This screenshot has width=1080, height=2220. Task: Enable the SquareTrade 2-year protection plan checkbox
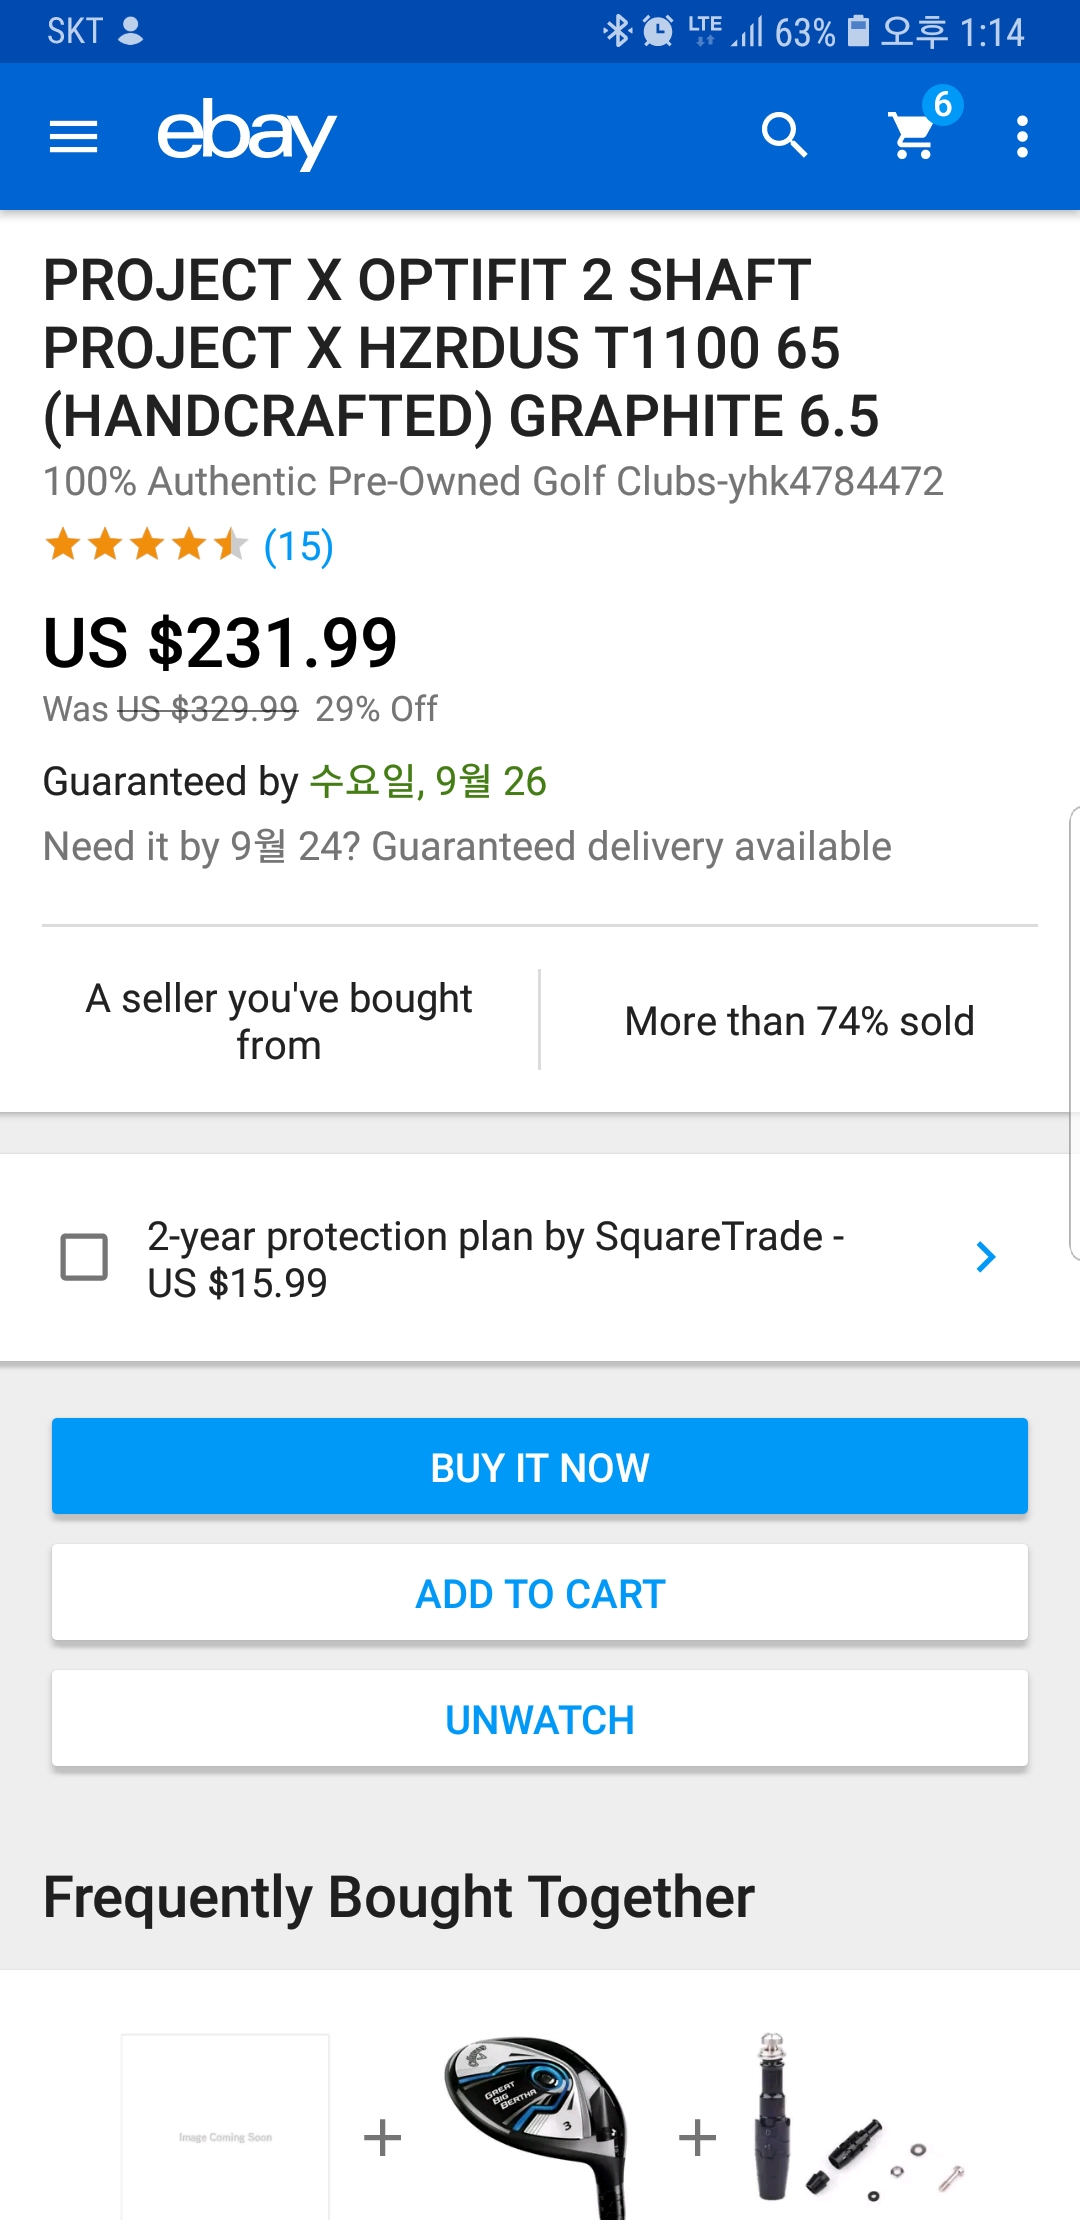(85, 1257)
